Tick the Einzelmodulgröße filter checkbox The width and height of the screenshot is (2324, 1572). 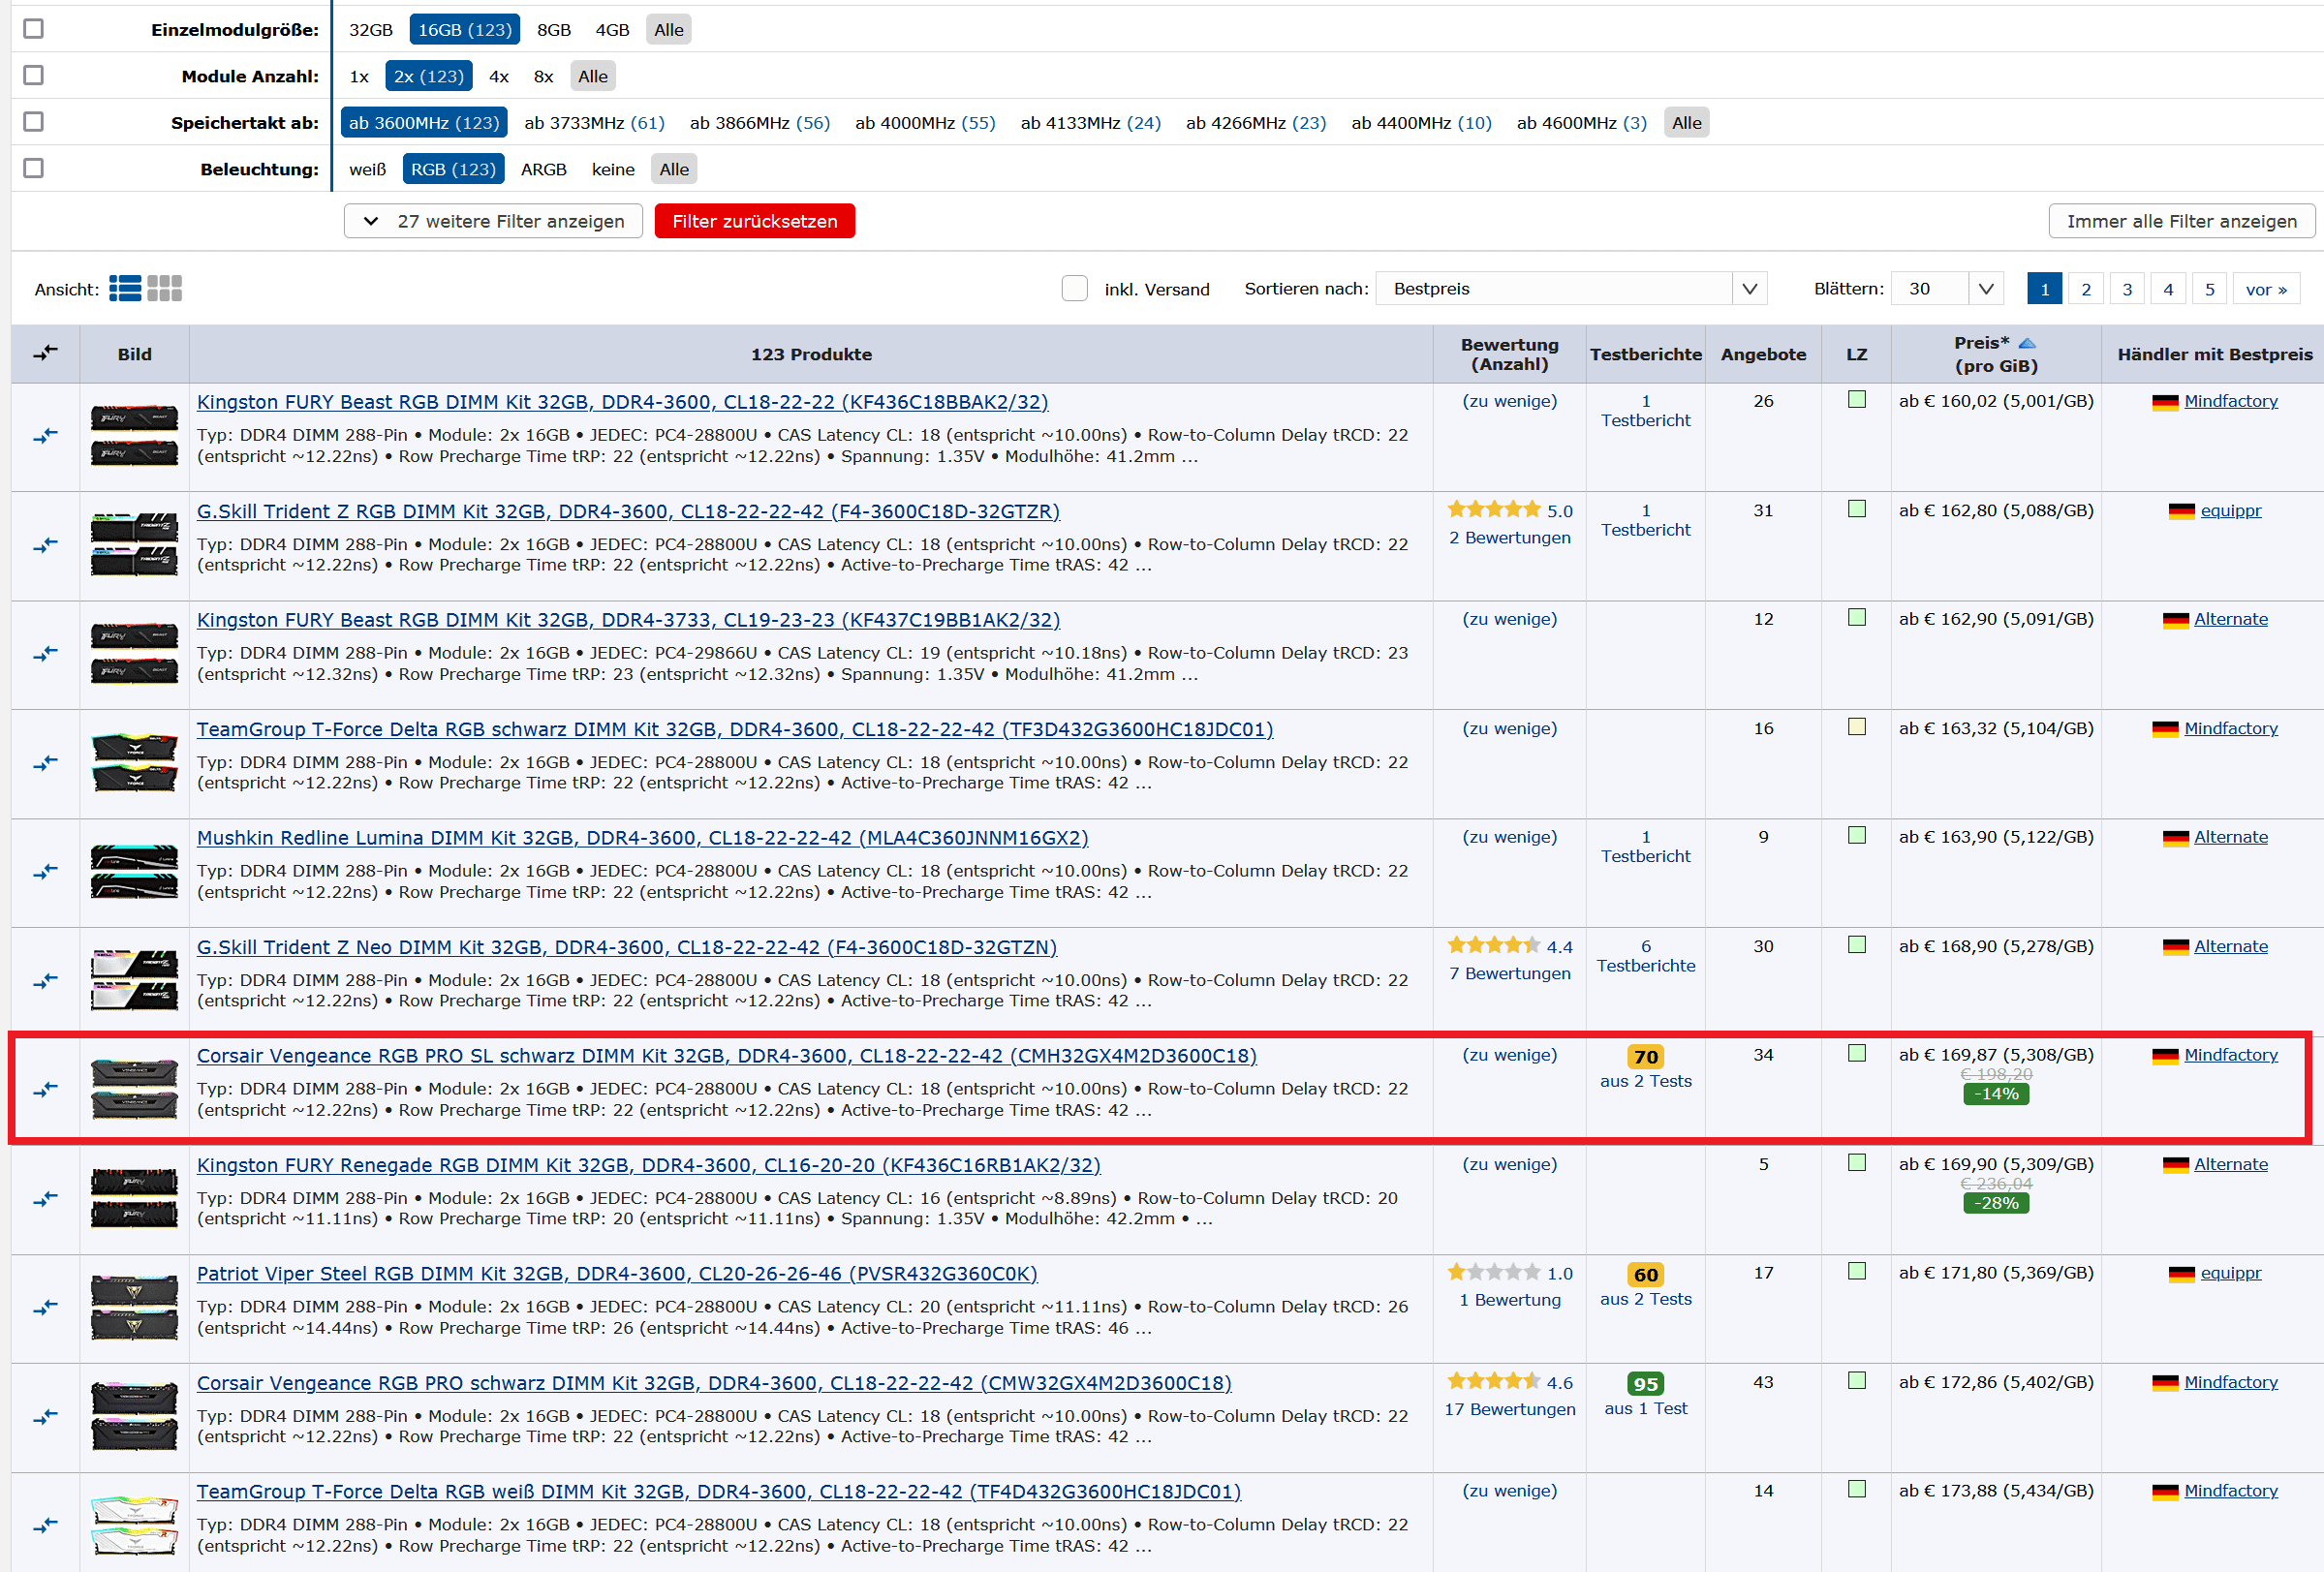point(33,29)
